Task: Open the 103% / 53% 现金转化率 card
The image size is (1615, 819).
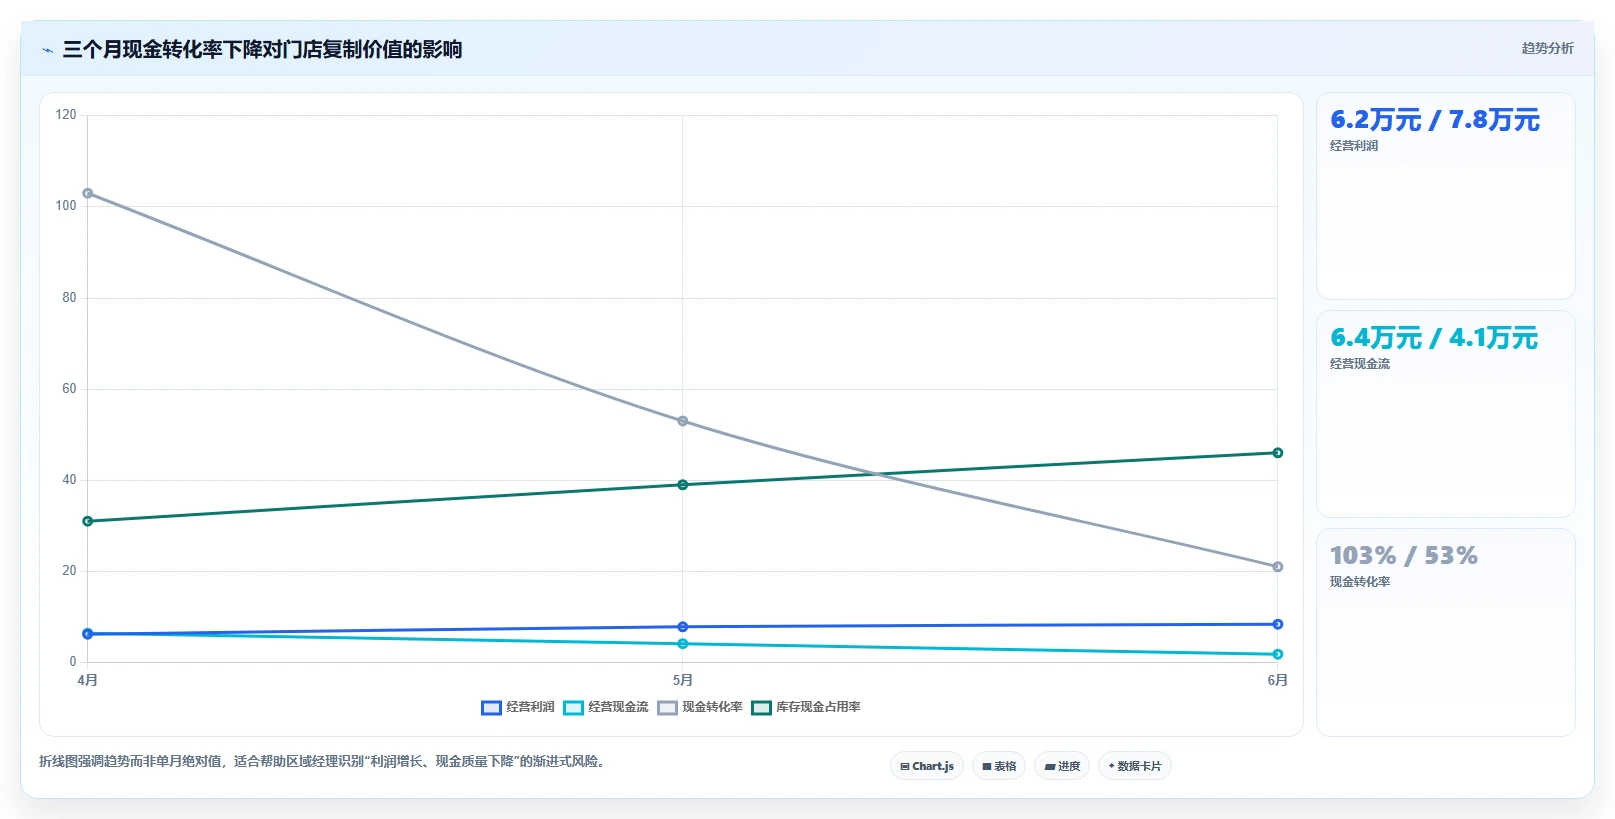Action: point(1446,632)
